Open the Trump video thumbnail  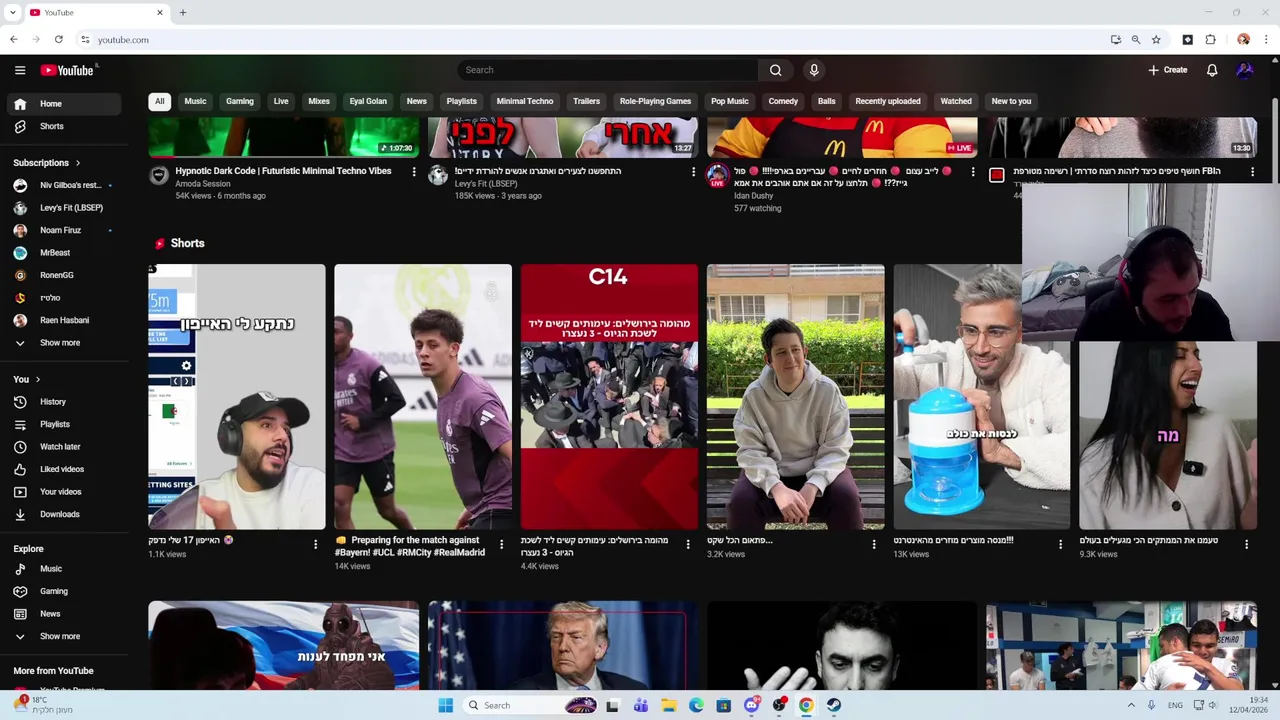click(x=563, y=645)
